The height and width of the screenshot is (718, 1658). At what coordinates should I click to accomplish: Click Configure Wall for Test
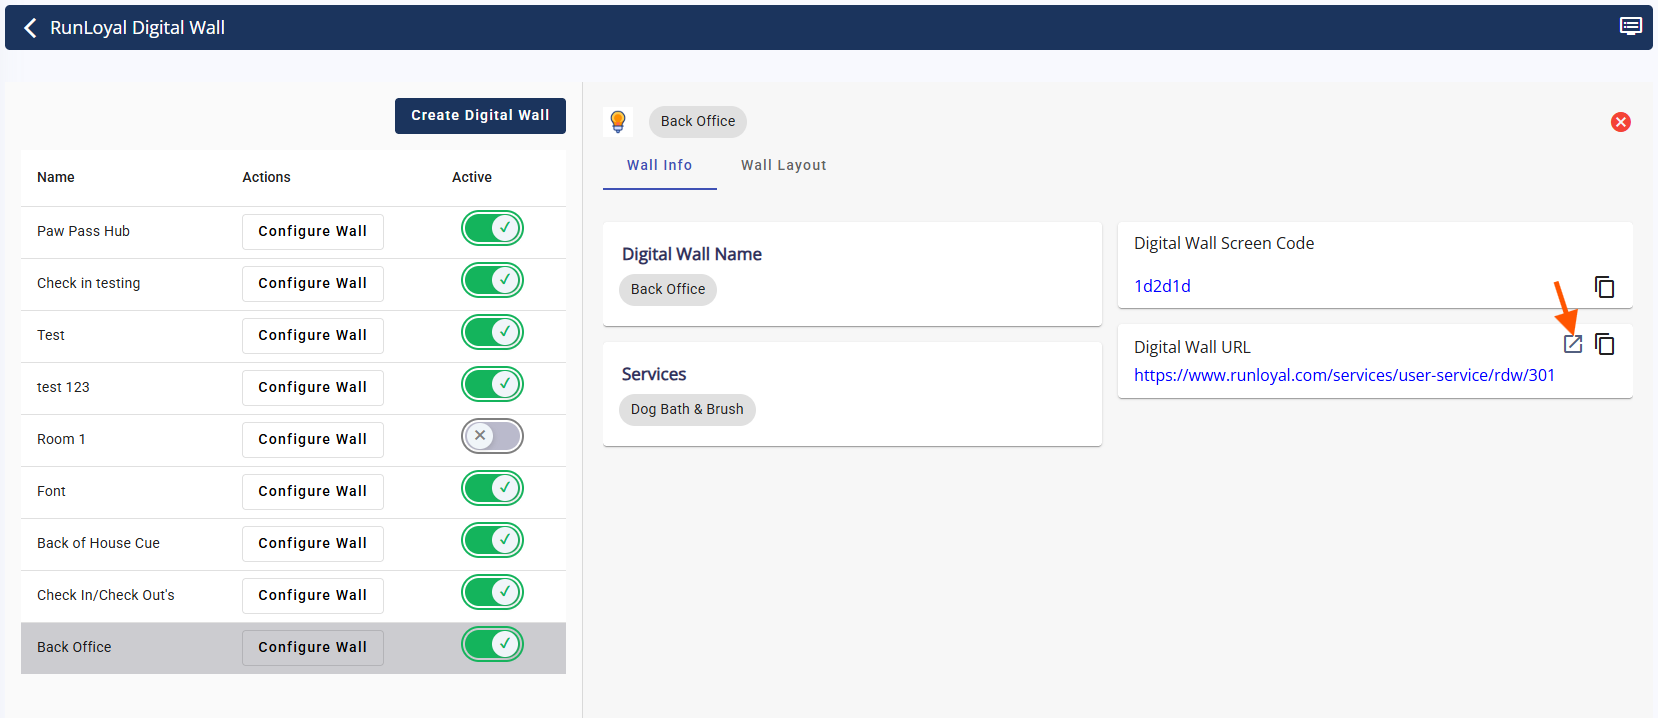(x=313, y=335)
